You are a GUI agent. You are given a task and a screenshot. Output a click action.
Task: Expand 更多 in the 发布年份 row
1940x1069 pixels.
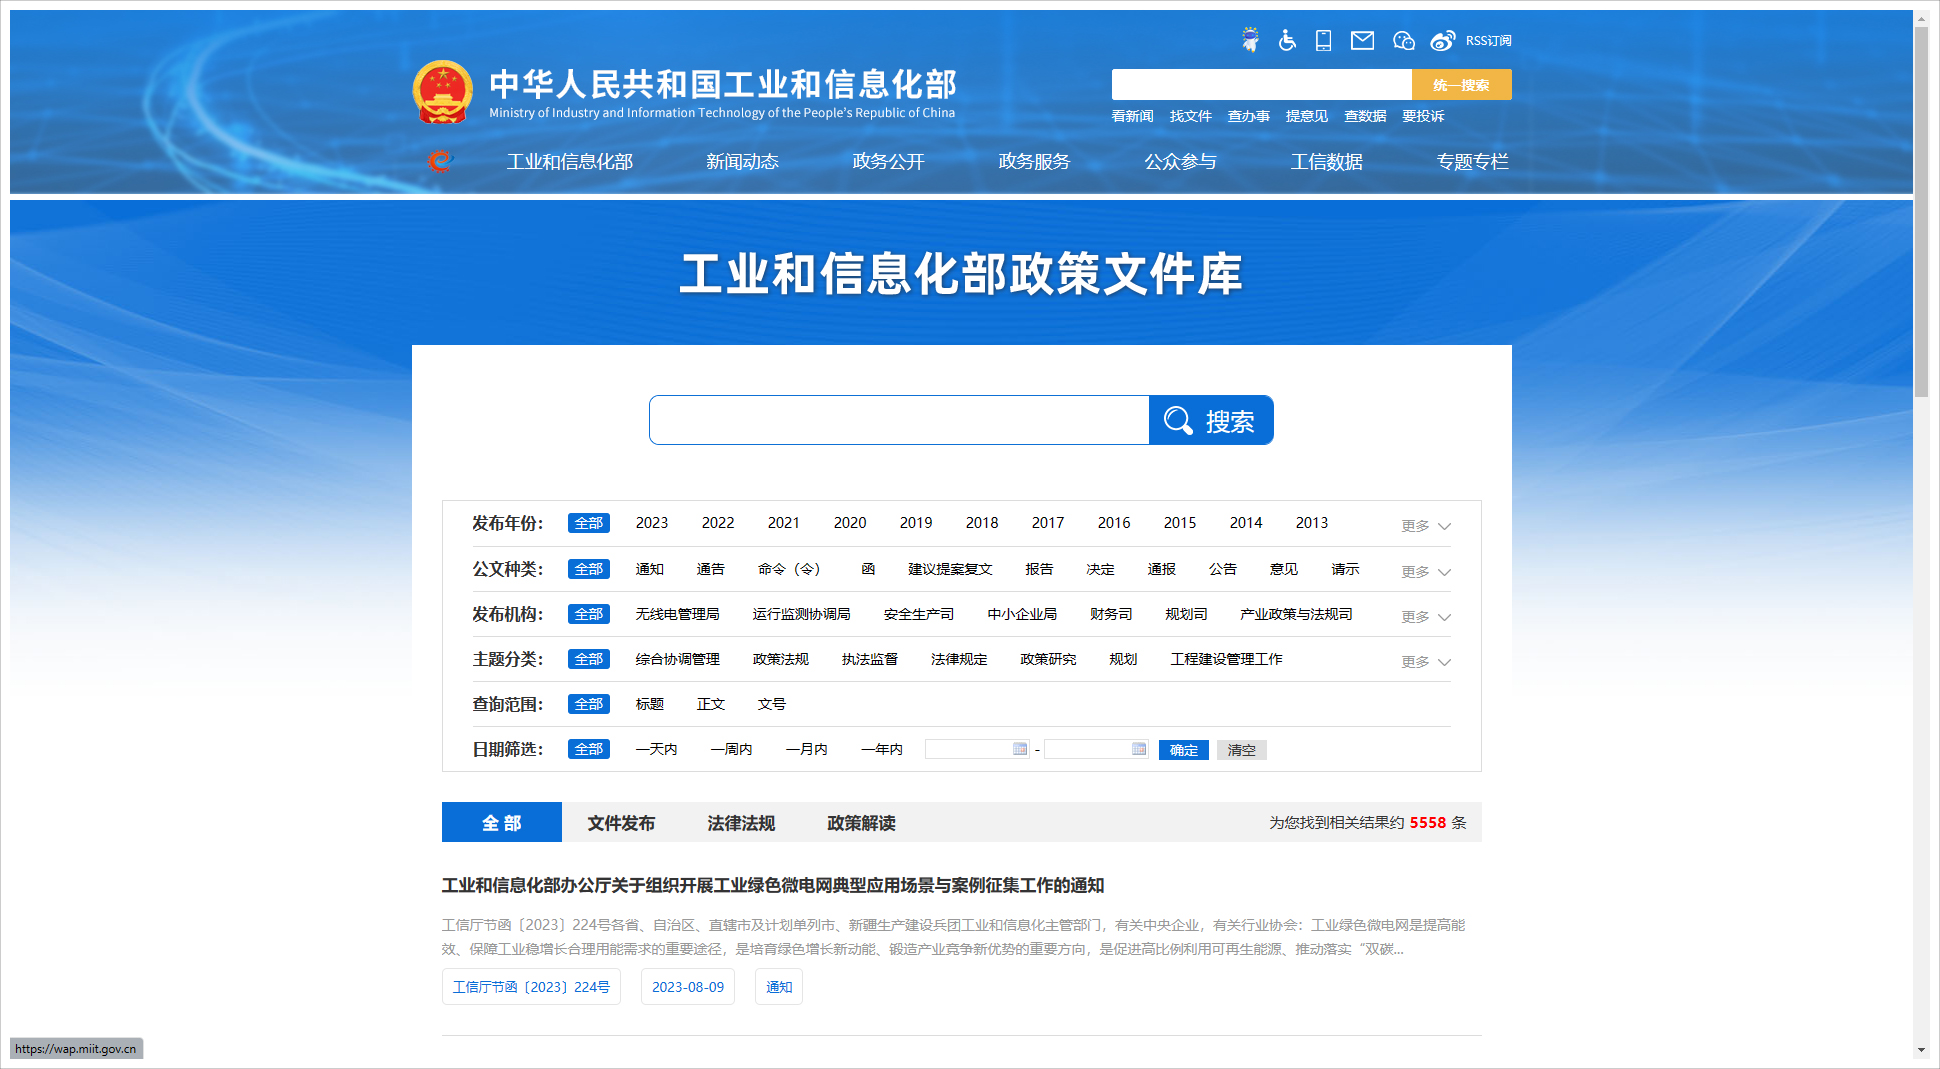coord(1425,526)
